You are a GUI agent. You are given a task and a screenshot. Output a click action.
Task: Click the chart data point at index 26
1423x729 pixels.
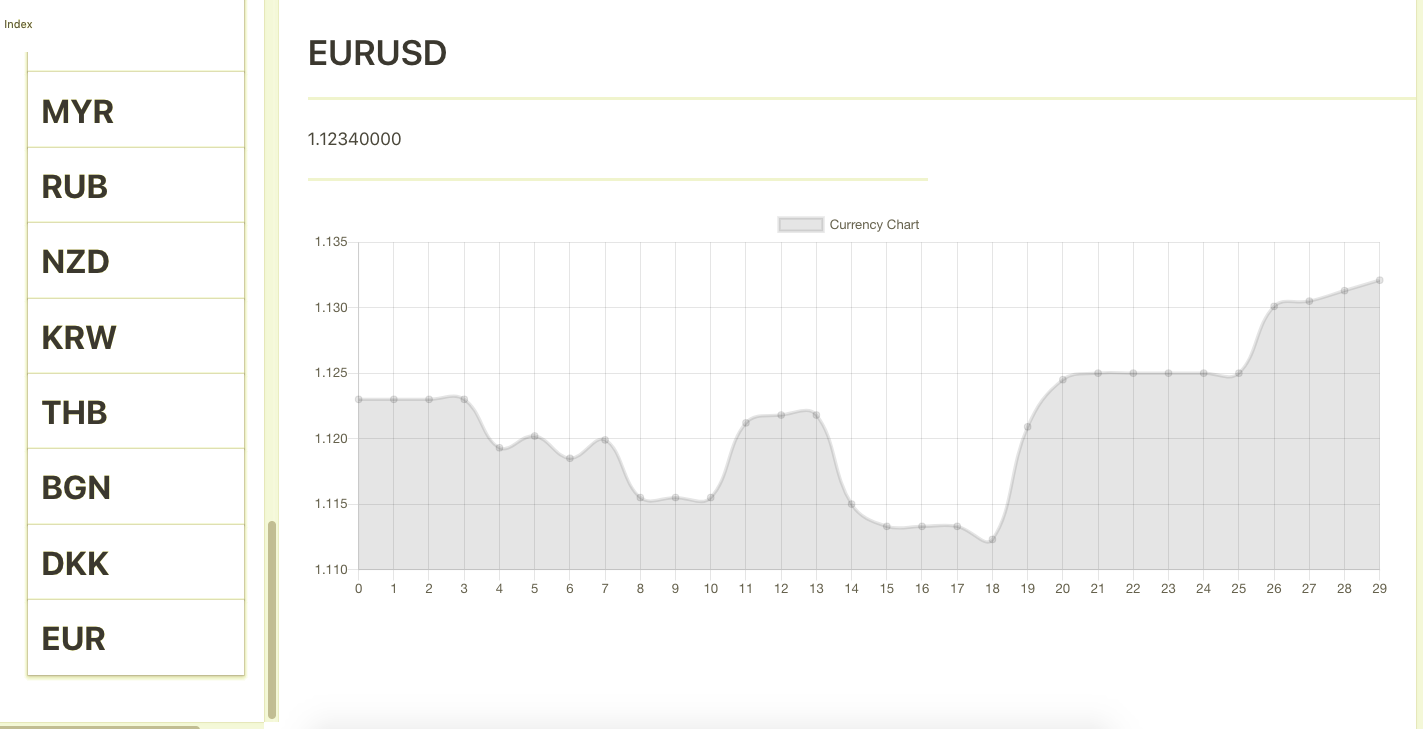1274,306
